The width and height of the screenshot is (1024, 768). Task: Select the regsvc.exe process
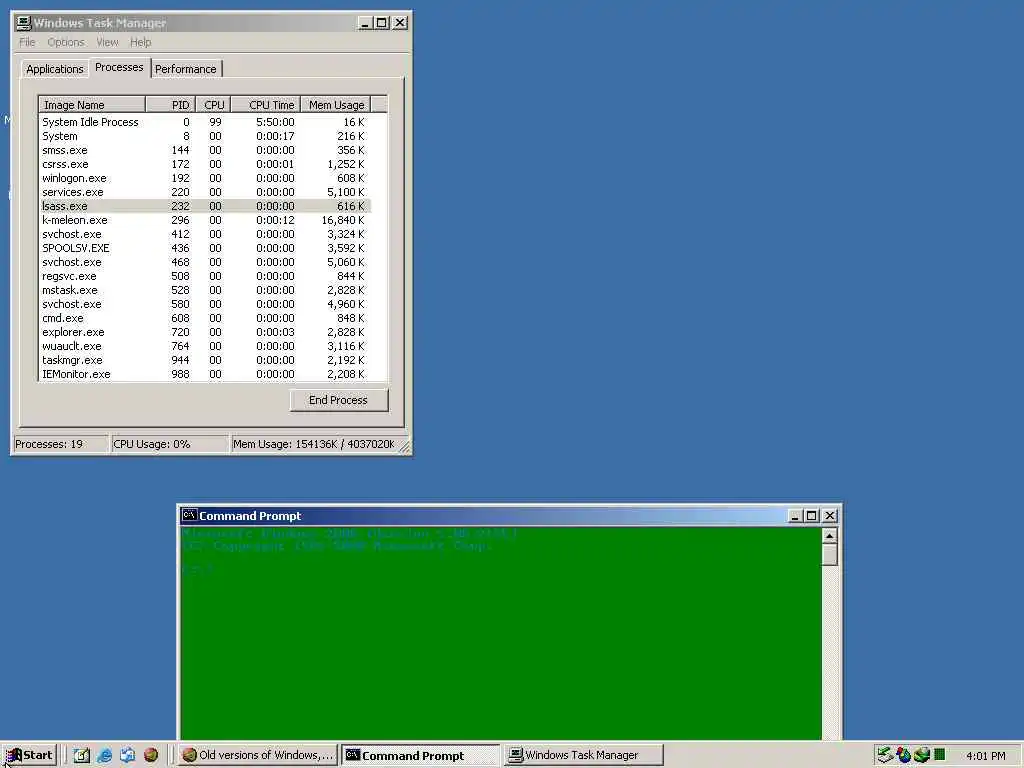click(204, 276)
